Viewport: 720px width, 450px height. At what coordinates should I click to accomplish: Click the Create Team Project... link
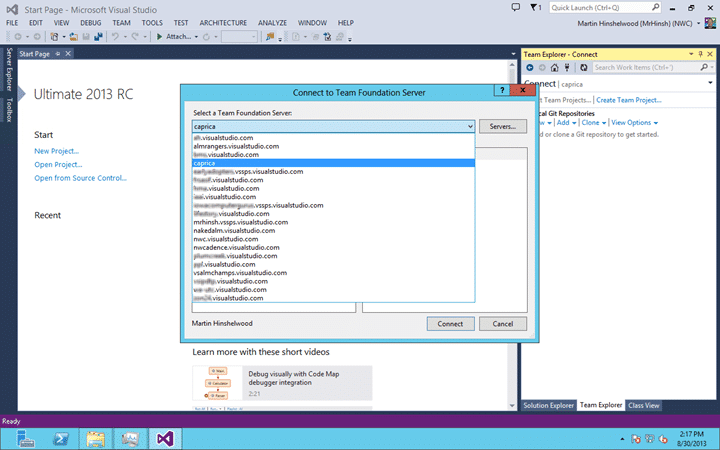(x=629, y=100)
